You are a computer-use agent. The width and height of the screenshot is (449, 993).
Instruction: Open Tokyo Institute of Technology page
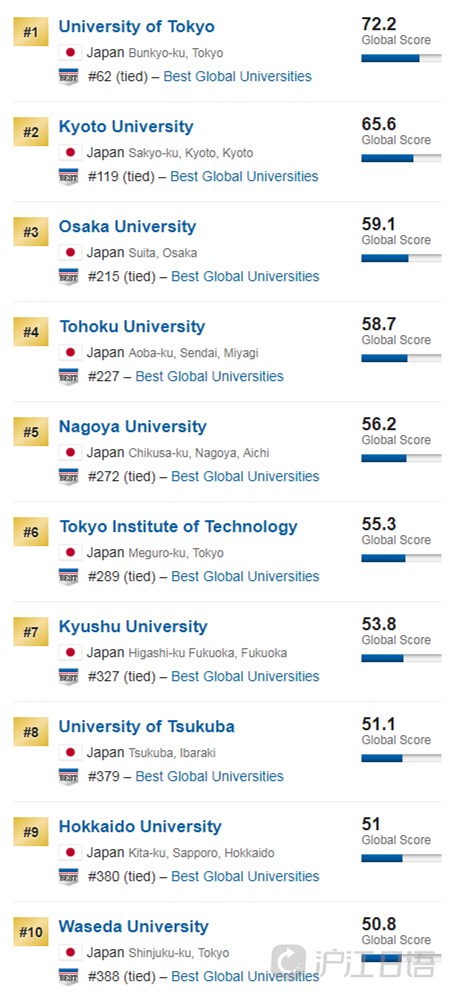tap(179, 527)
